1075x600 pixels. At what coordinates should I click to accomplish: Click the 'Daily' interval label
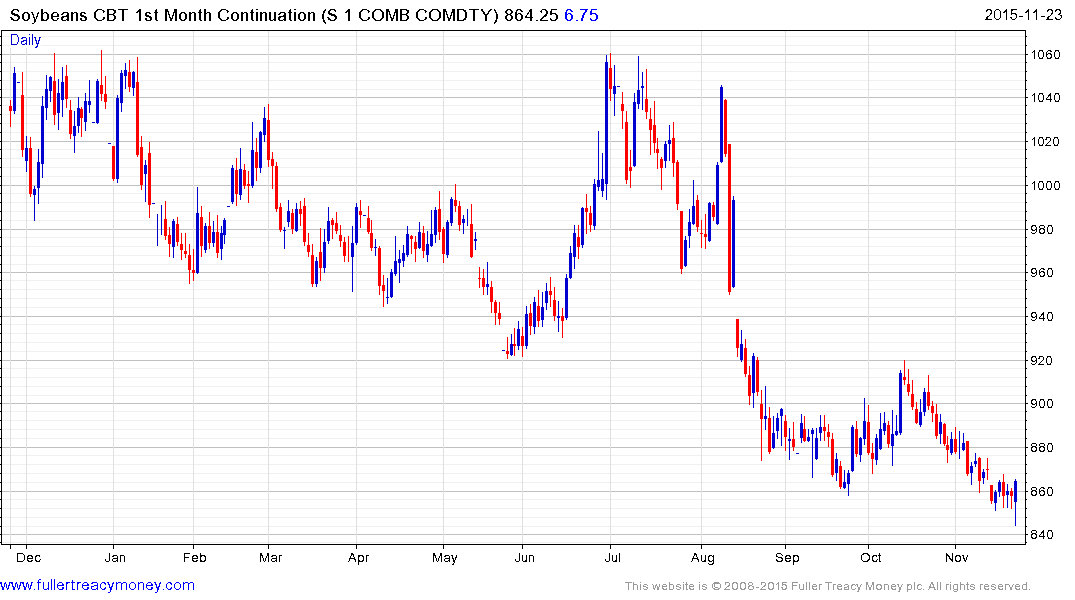[25, 40]
